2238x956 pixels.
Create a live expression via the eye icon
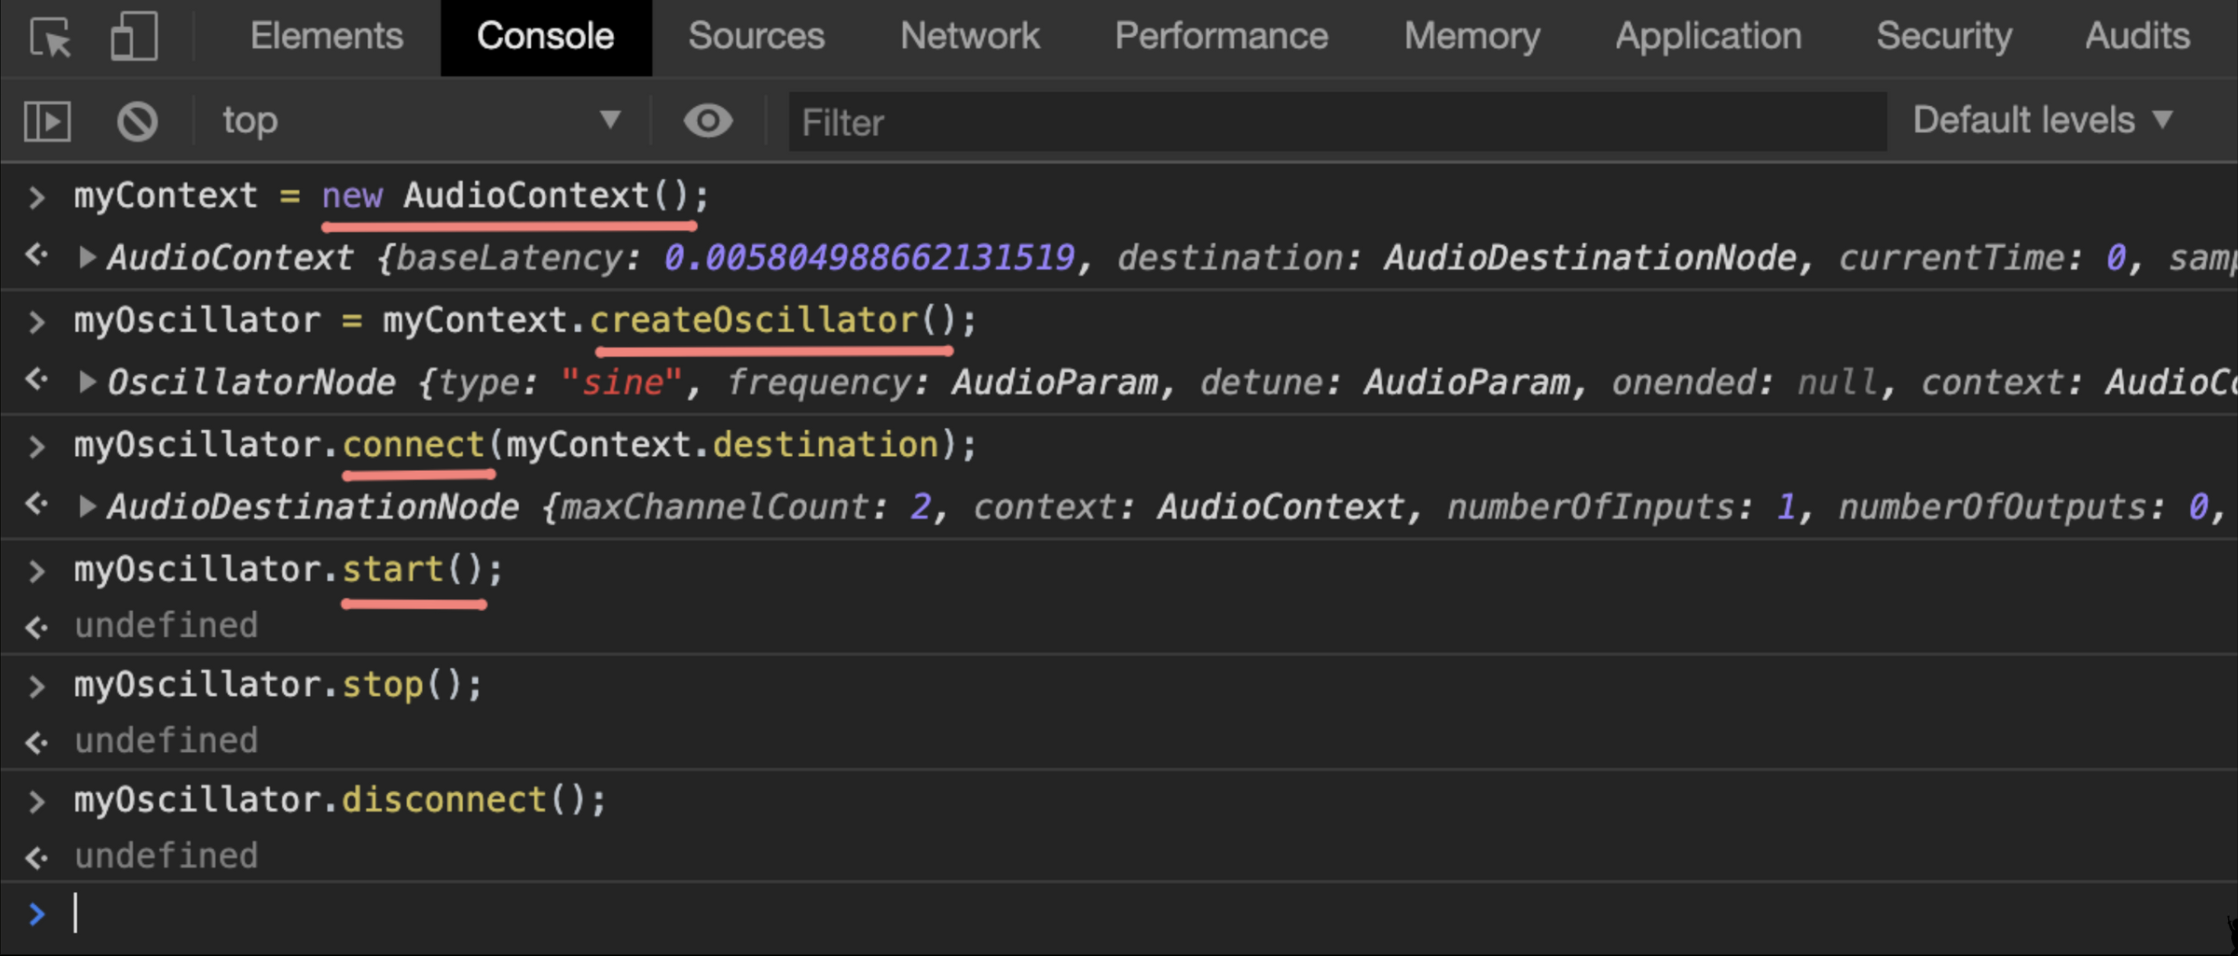coord(708,120)
